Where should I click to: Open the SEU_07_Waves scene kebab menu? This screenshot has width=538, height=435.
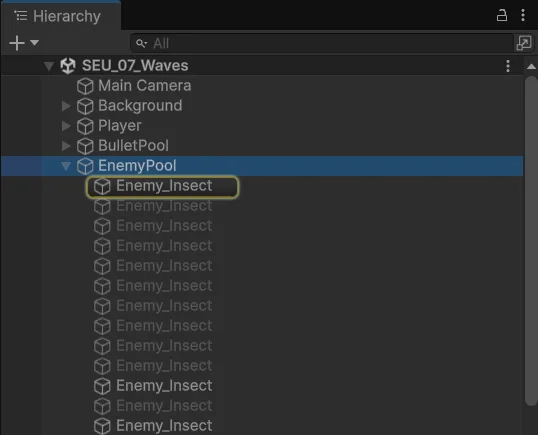pos(508,66)
